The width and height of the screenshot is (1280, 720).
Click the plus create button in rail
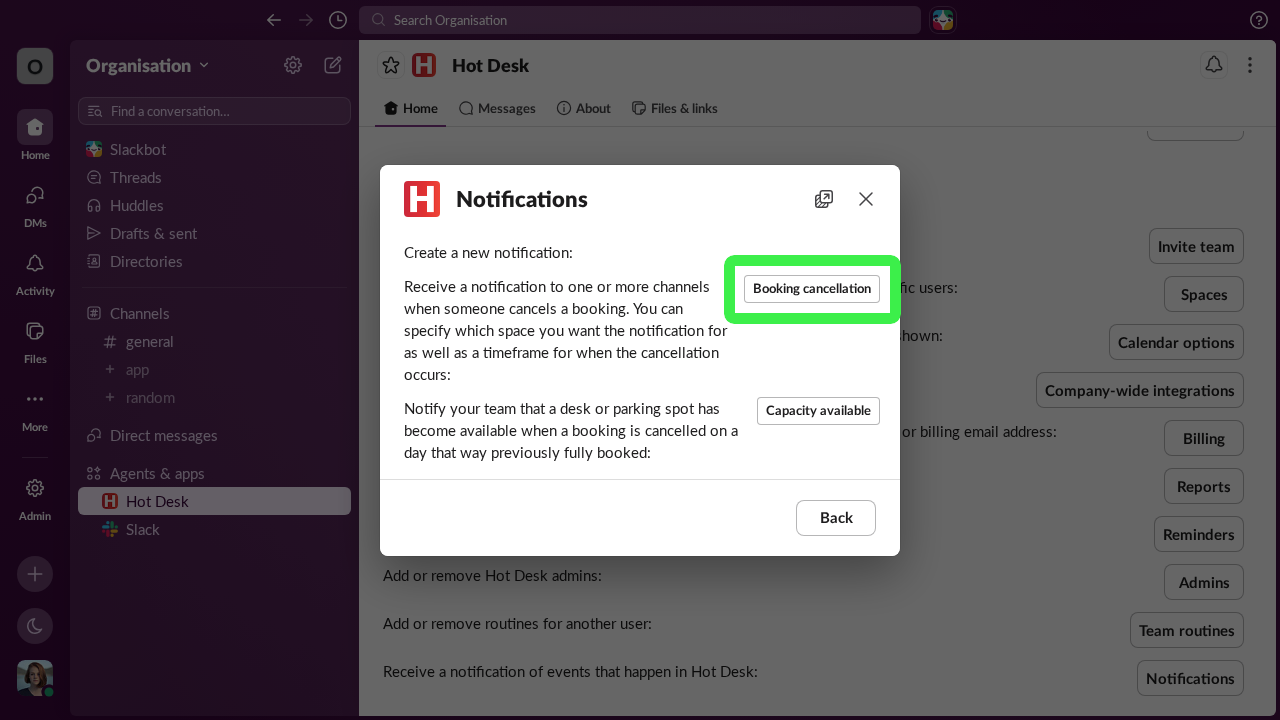pos(35,574)
